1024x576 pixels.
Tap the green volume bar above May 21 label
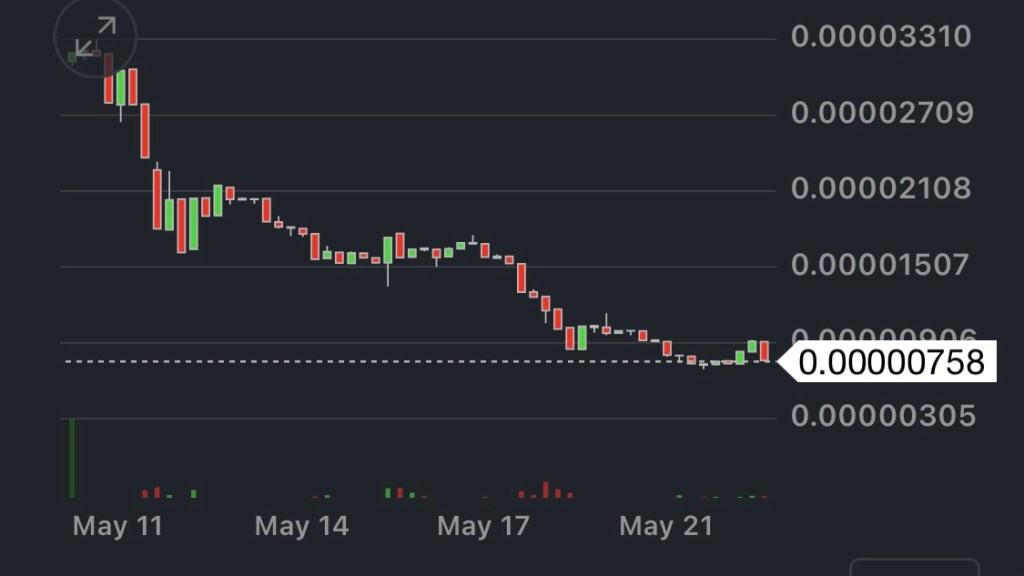tap(679, 496)
